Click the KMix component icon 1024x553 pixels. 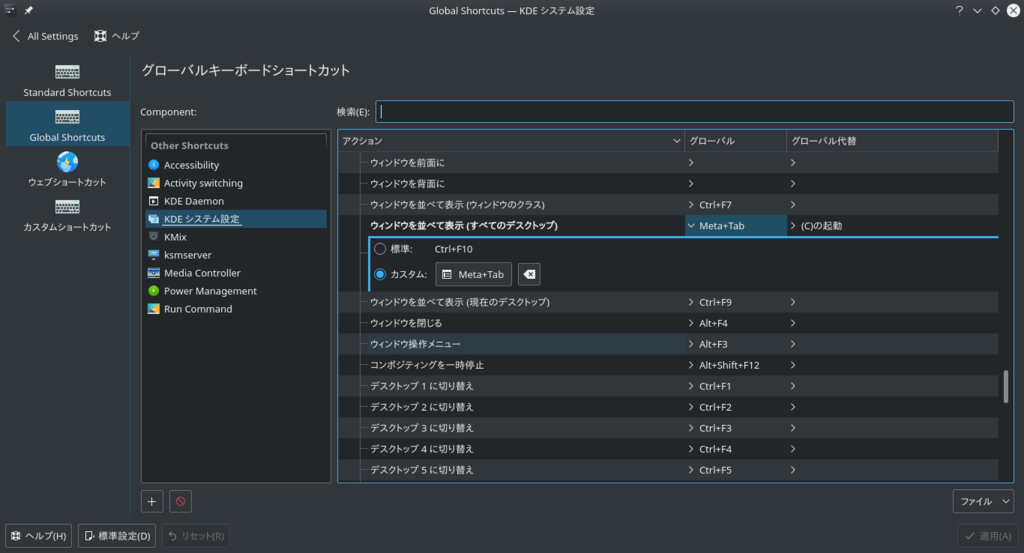coord(153,236)
